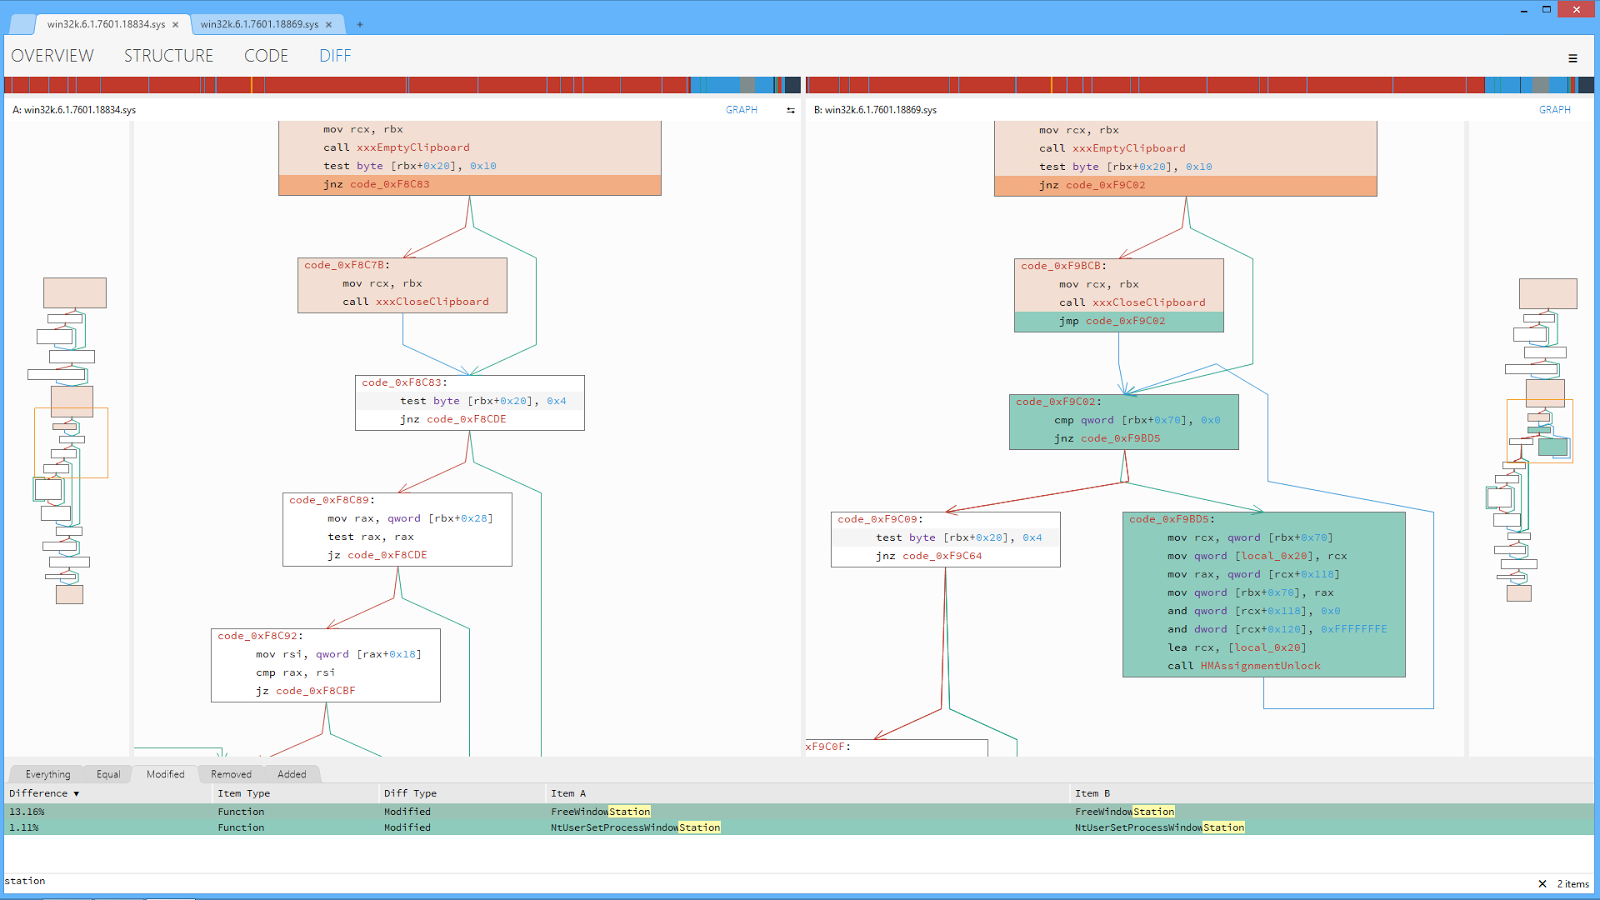Open GRAPH view for binary A
The height and width of the screenshot is (900, 1600).
click(x=742, y=110)
